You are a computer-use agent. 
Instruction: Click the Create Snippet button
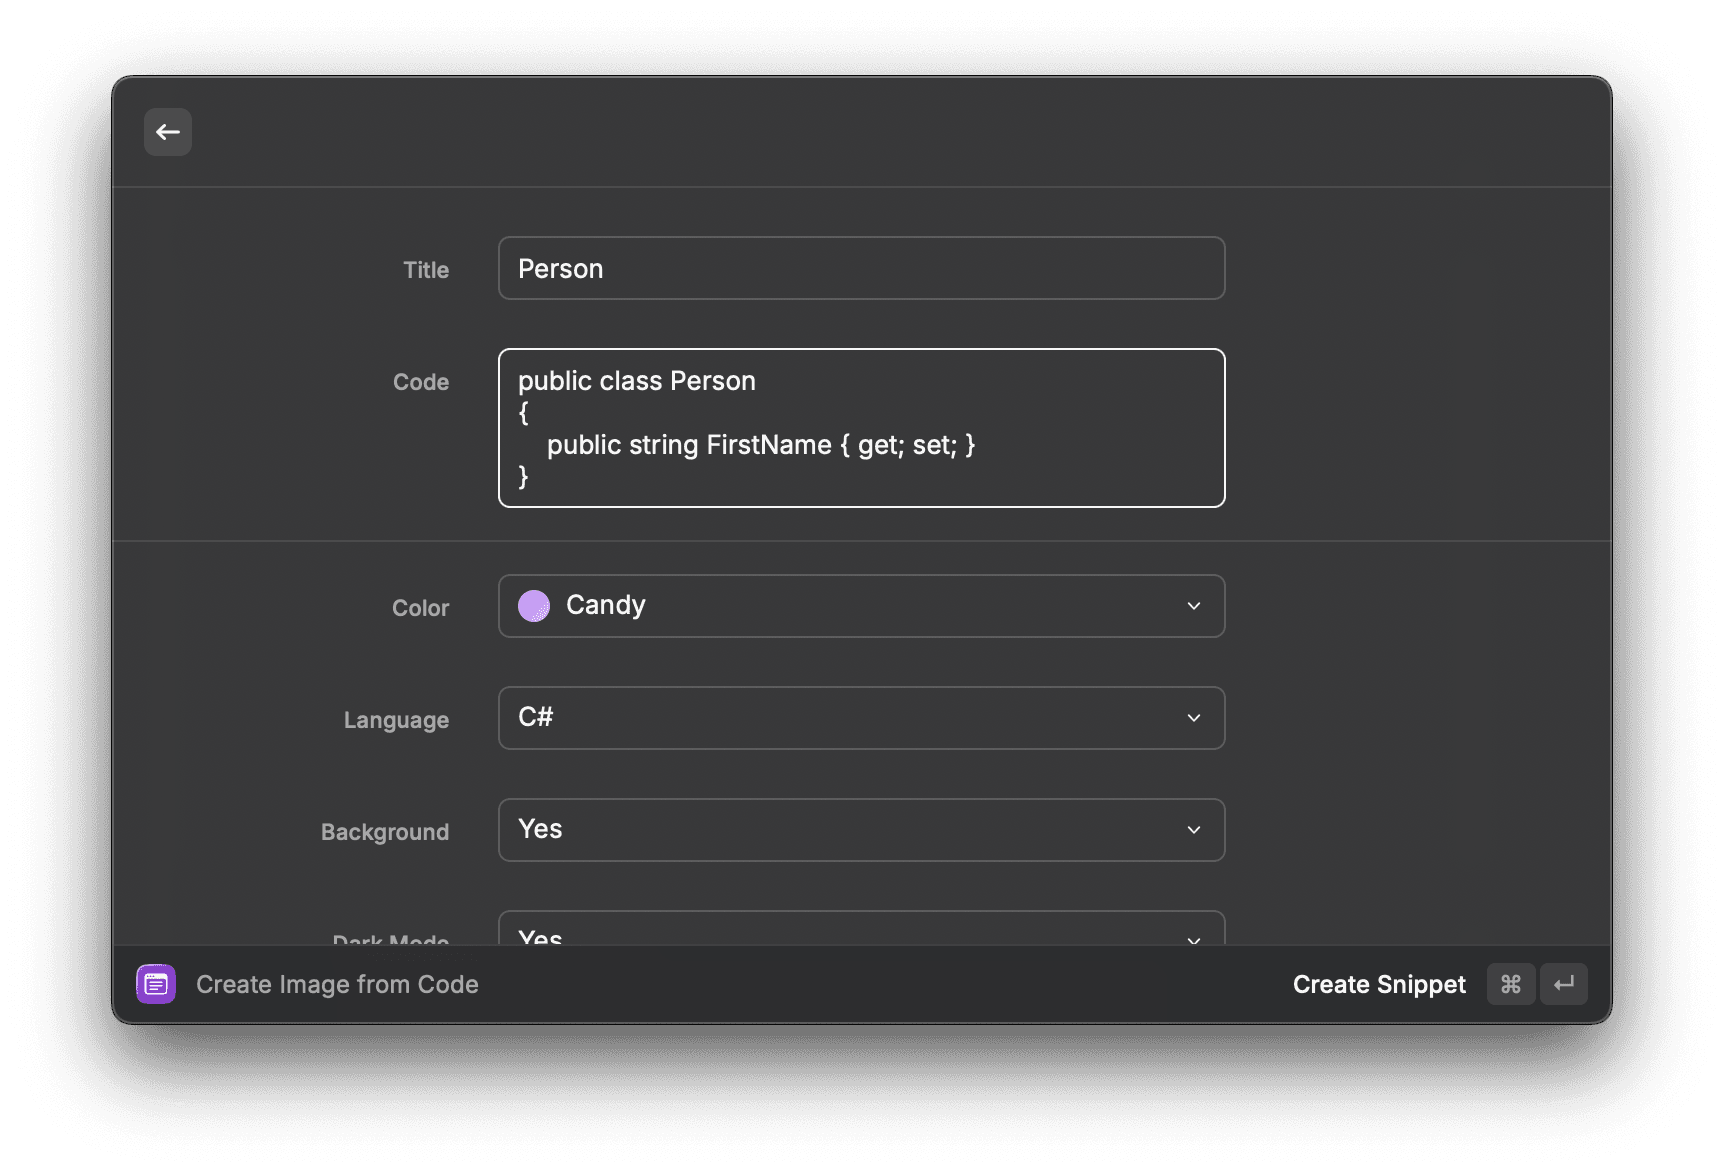[1378, 984]
